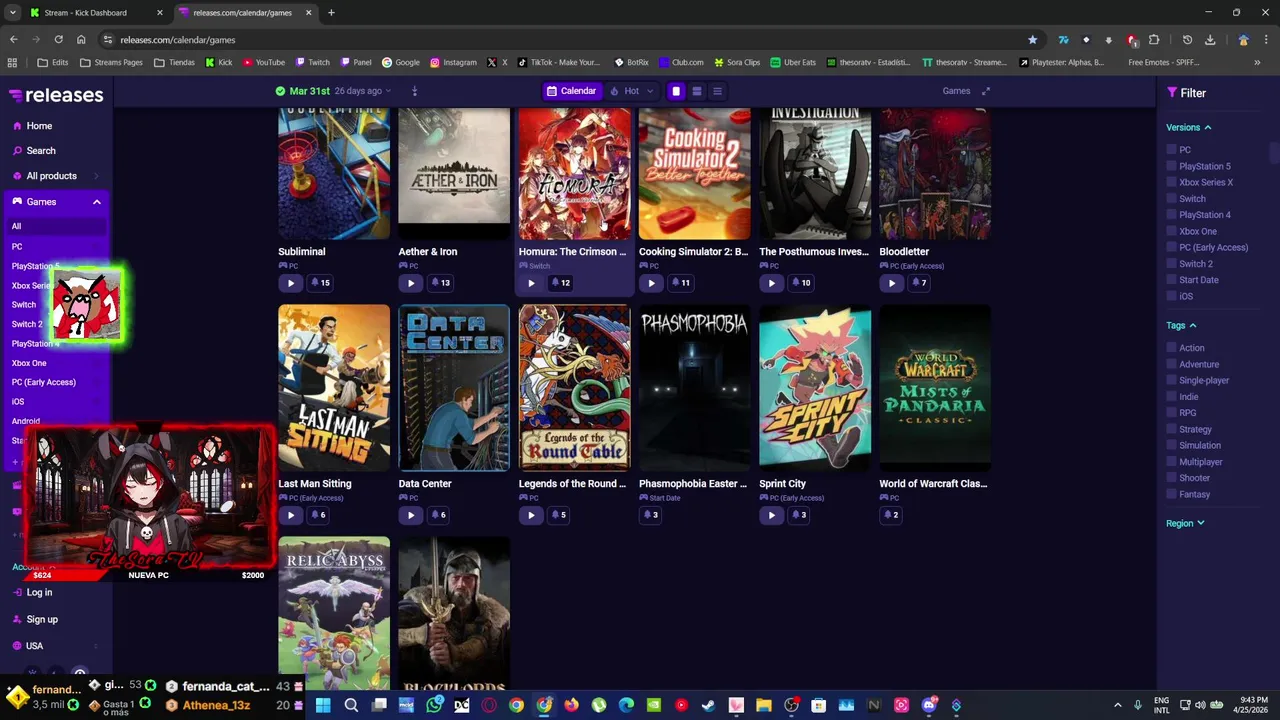Viewport: 1280px width, 720px height.
Task: Click the fullscreen expand icon next to Games
Action: tap(985, 91)
